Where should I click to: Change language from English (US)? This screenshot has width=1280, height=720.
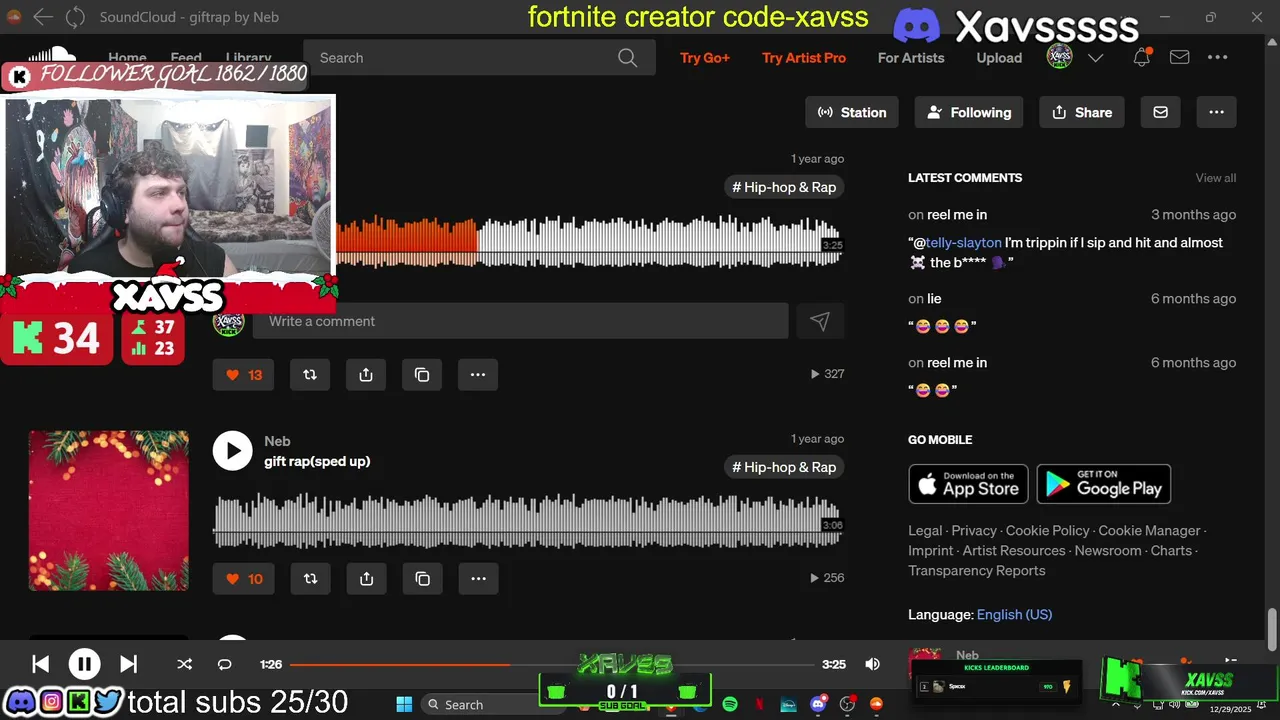[x=1014, y=614]
